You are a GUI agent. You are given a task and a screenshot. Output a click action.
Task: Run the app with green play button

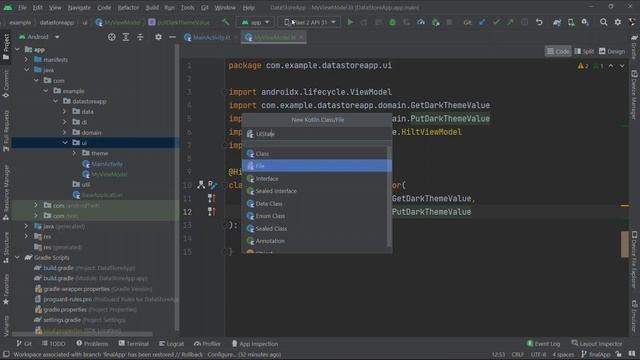350,22
